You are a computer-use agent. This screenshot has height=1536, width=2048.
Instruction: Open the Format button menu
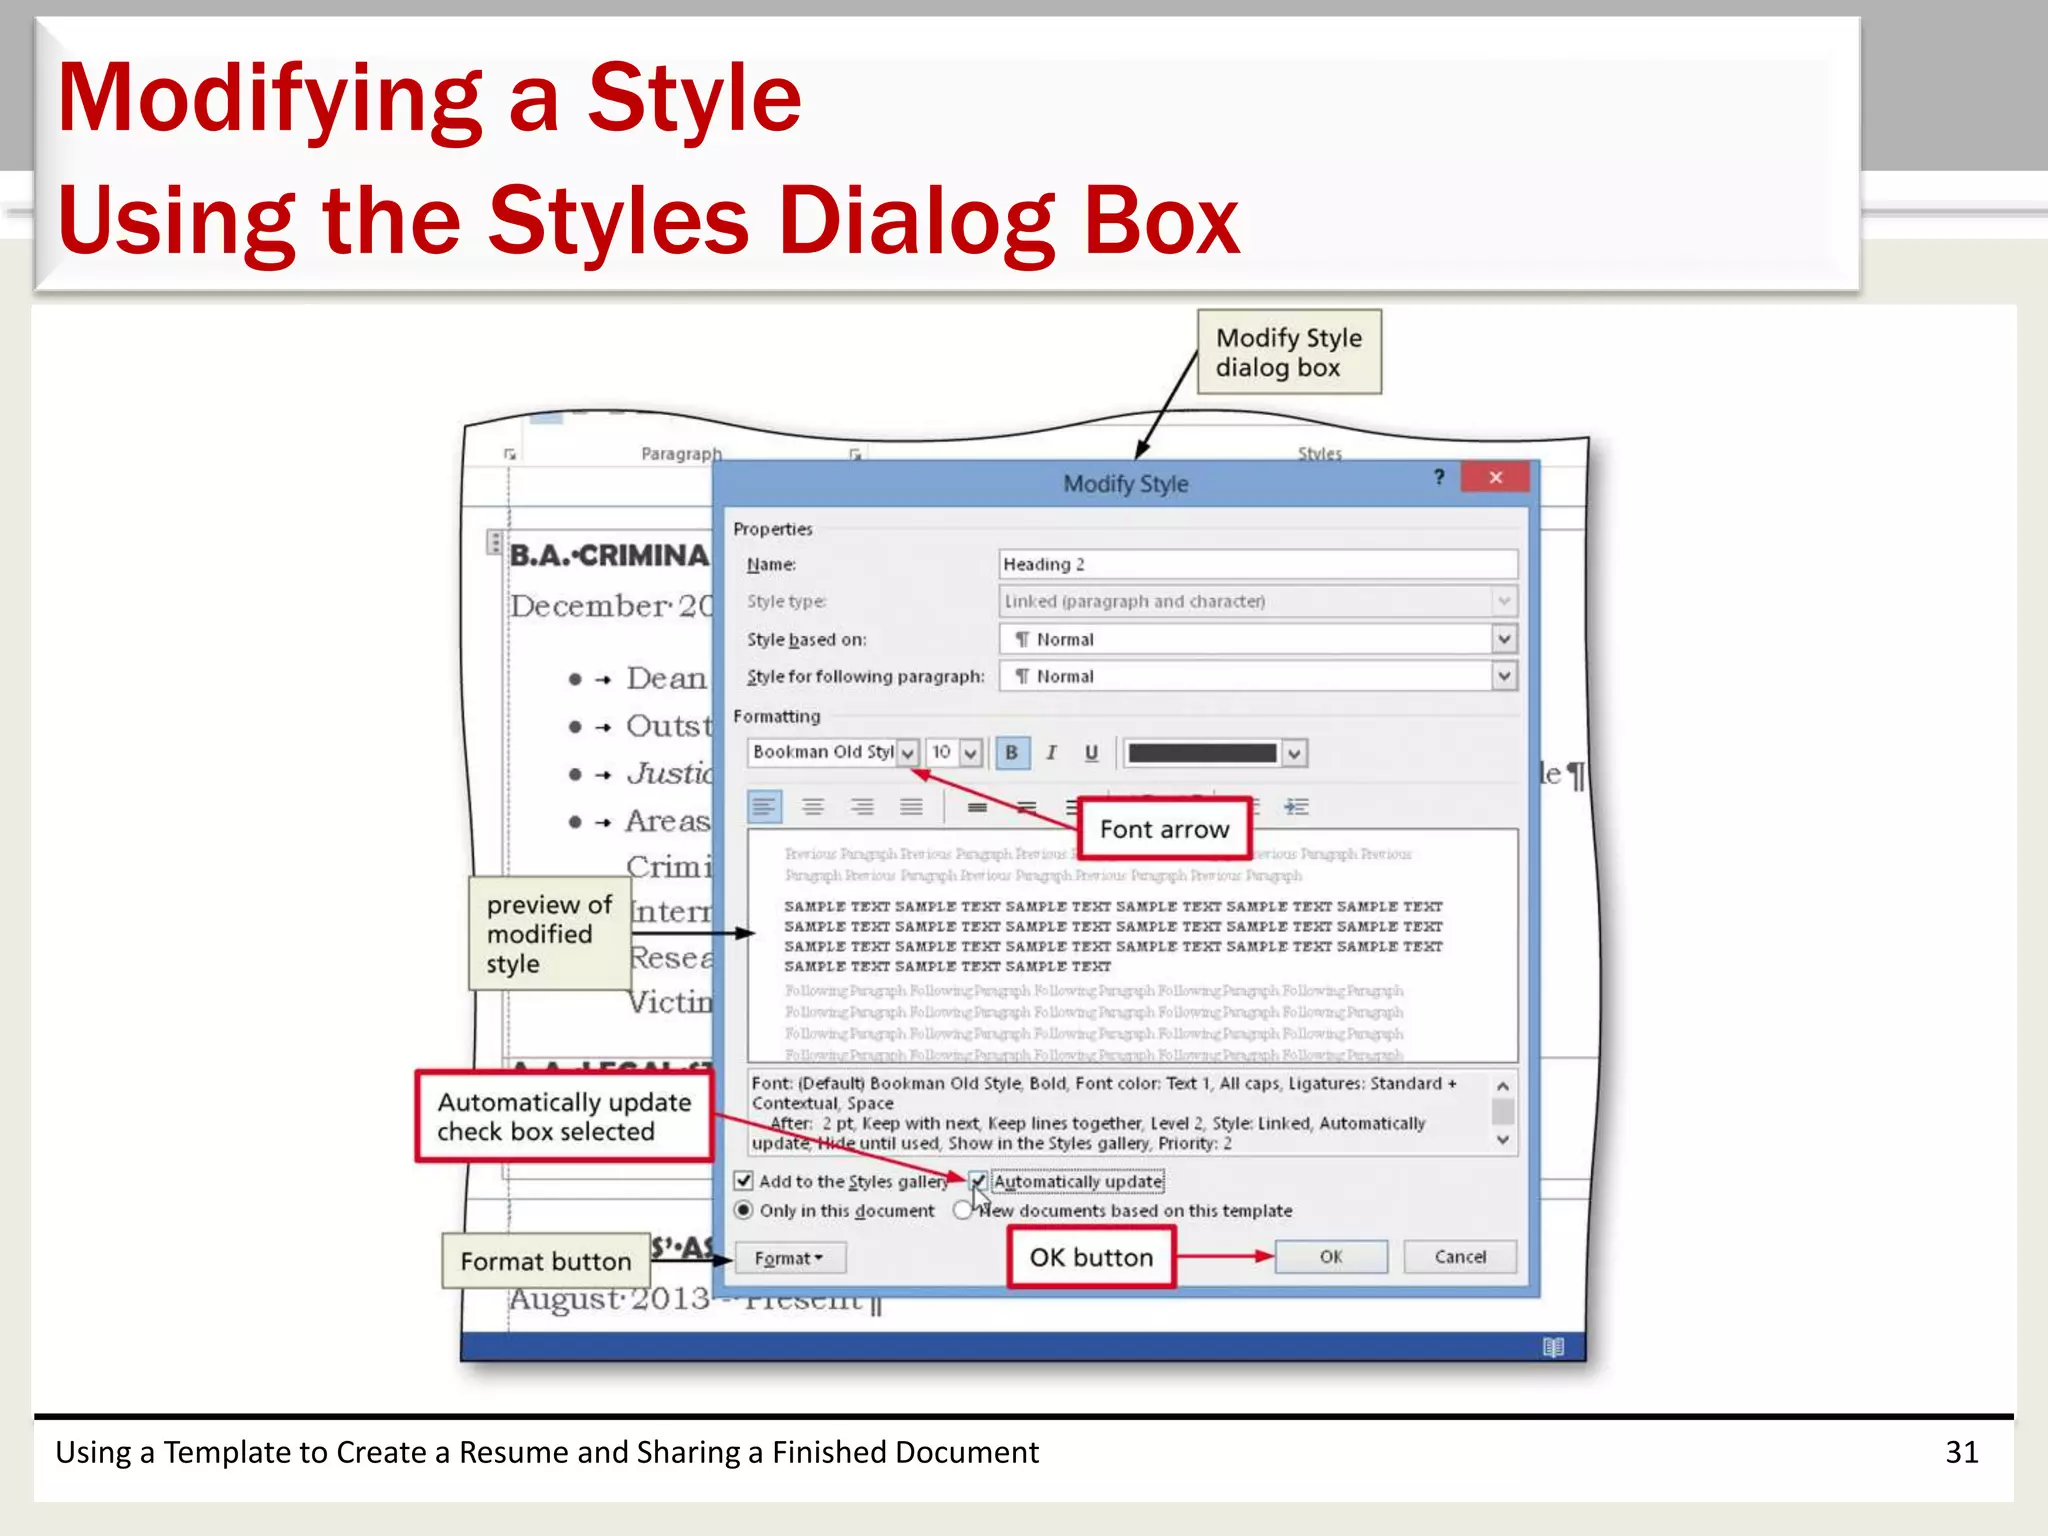click(790, 1258)
